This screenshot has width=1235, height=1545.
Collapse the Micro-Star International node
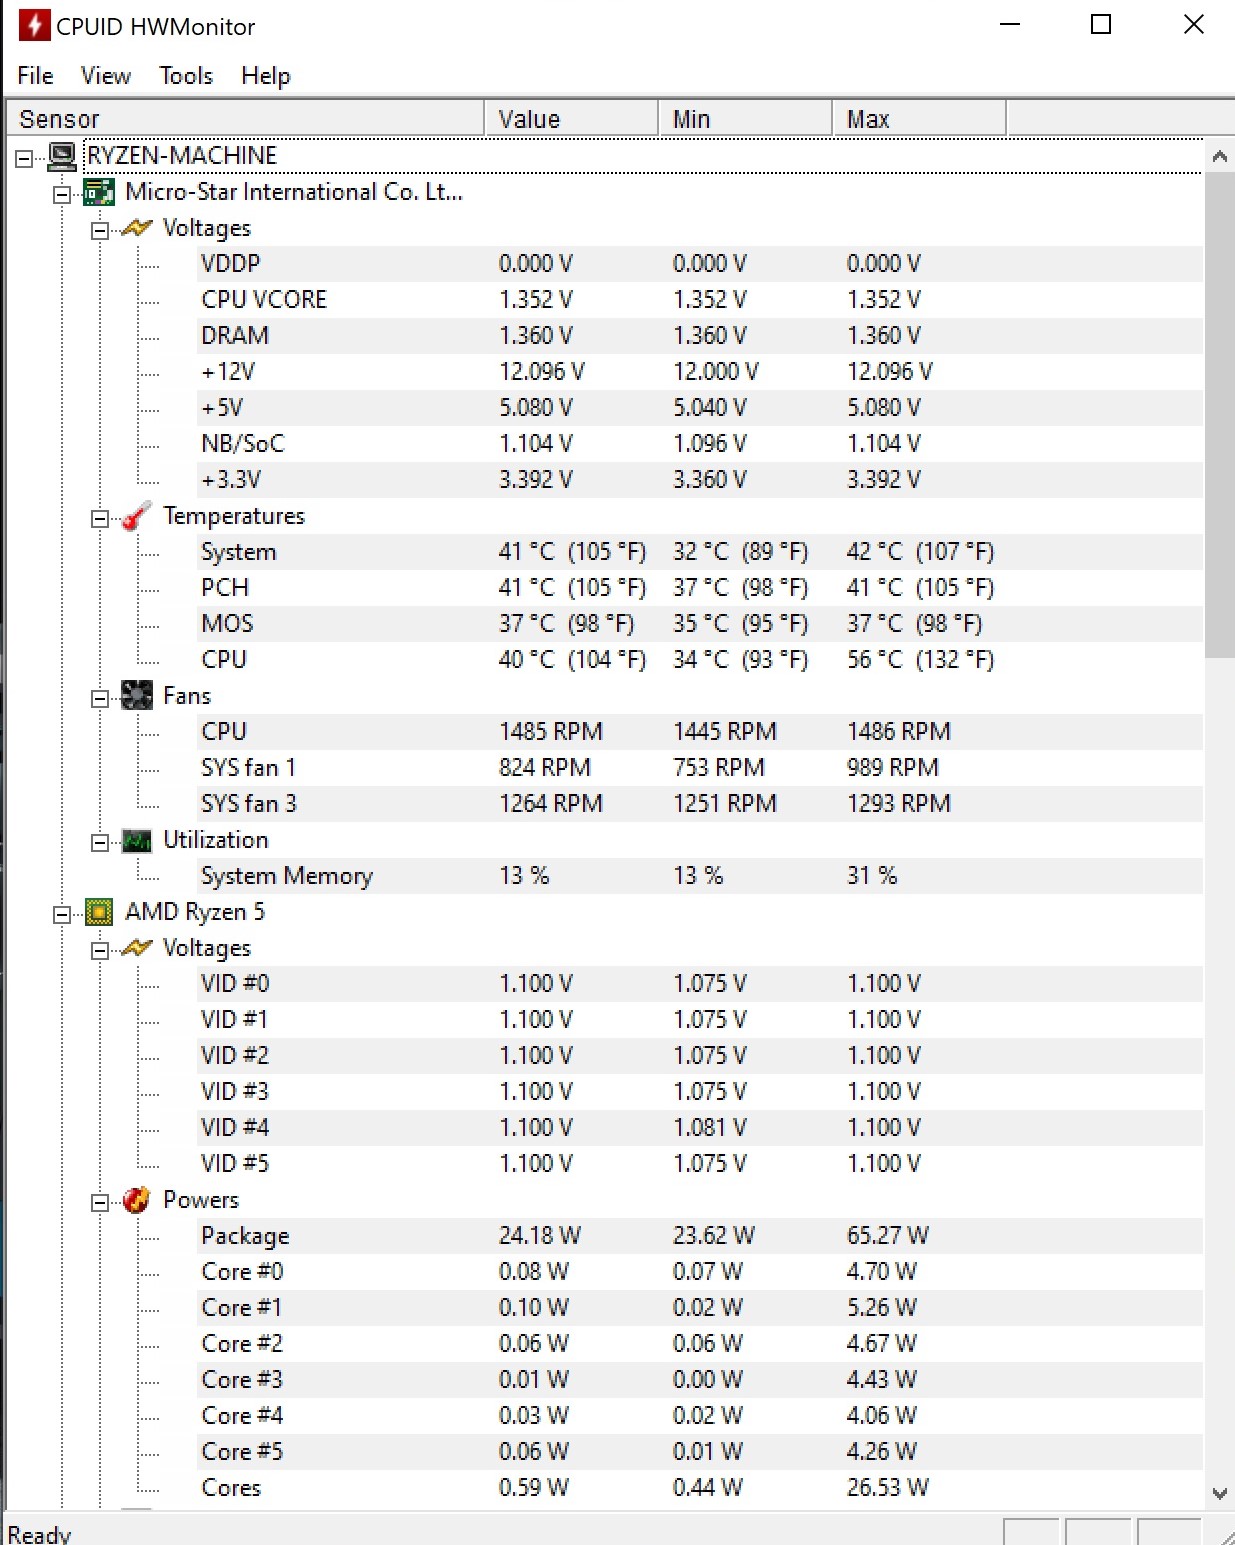pos(62,194)
